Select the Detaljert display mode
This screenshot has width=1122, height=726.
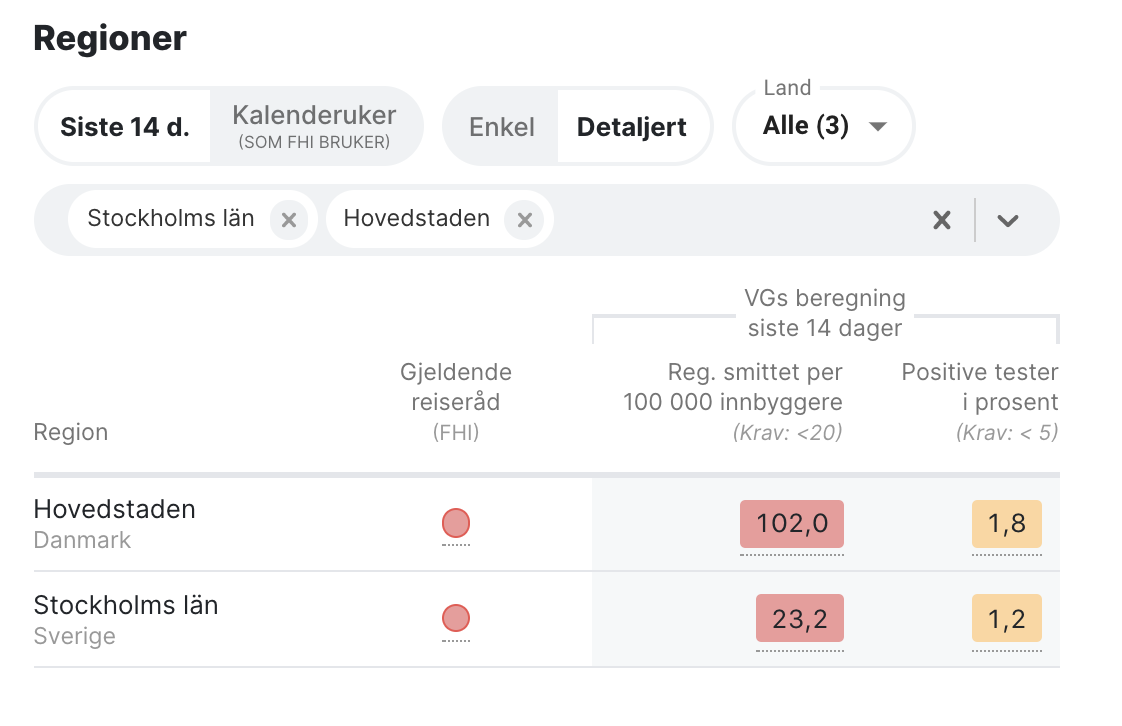coord(632,127)
